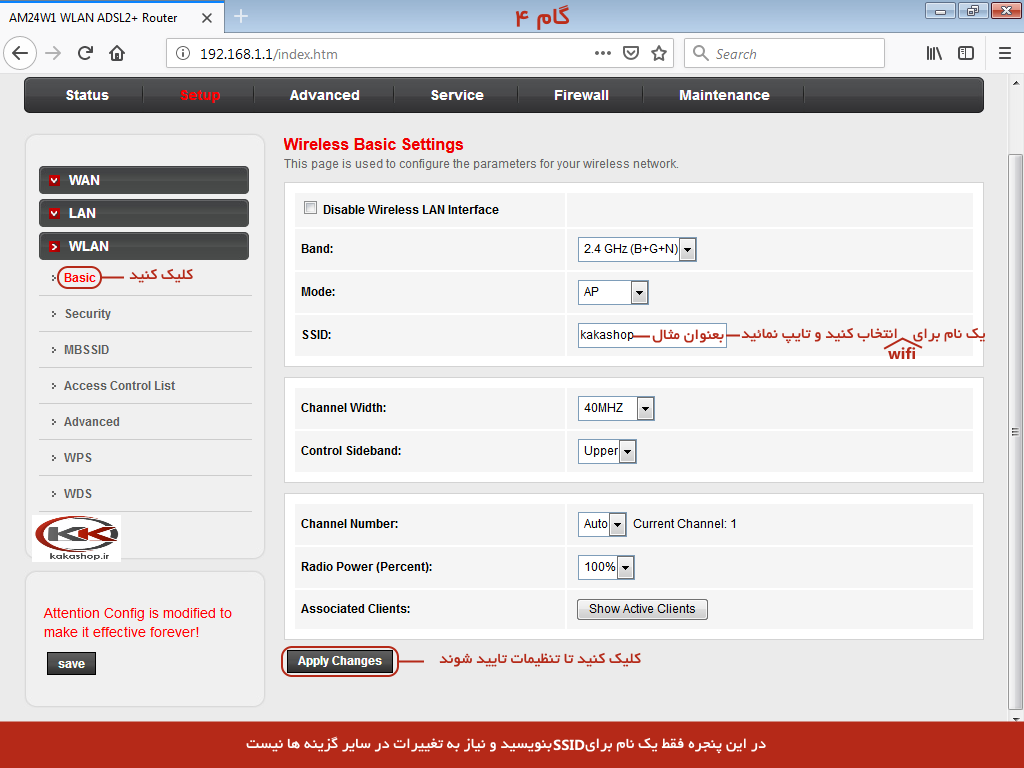Click scrollbar up arrow
Viewport: 1024px width, 768px height.
click(x=1016, y=84)
